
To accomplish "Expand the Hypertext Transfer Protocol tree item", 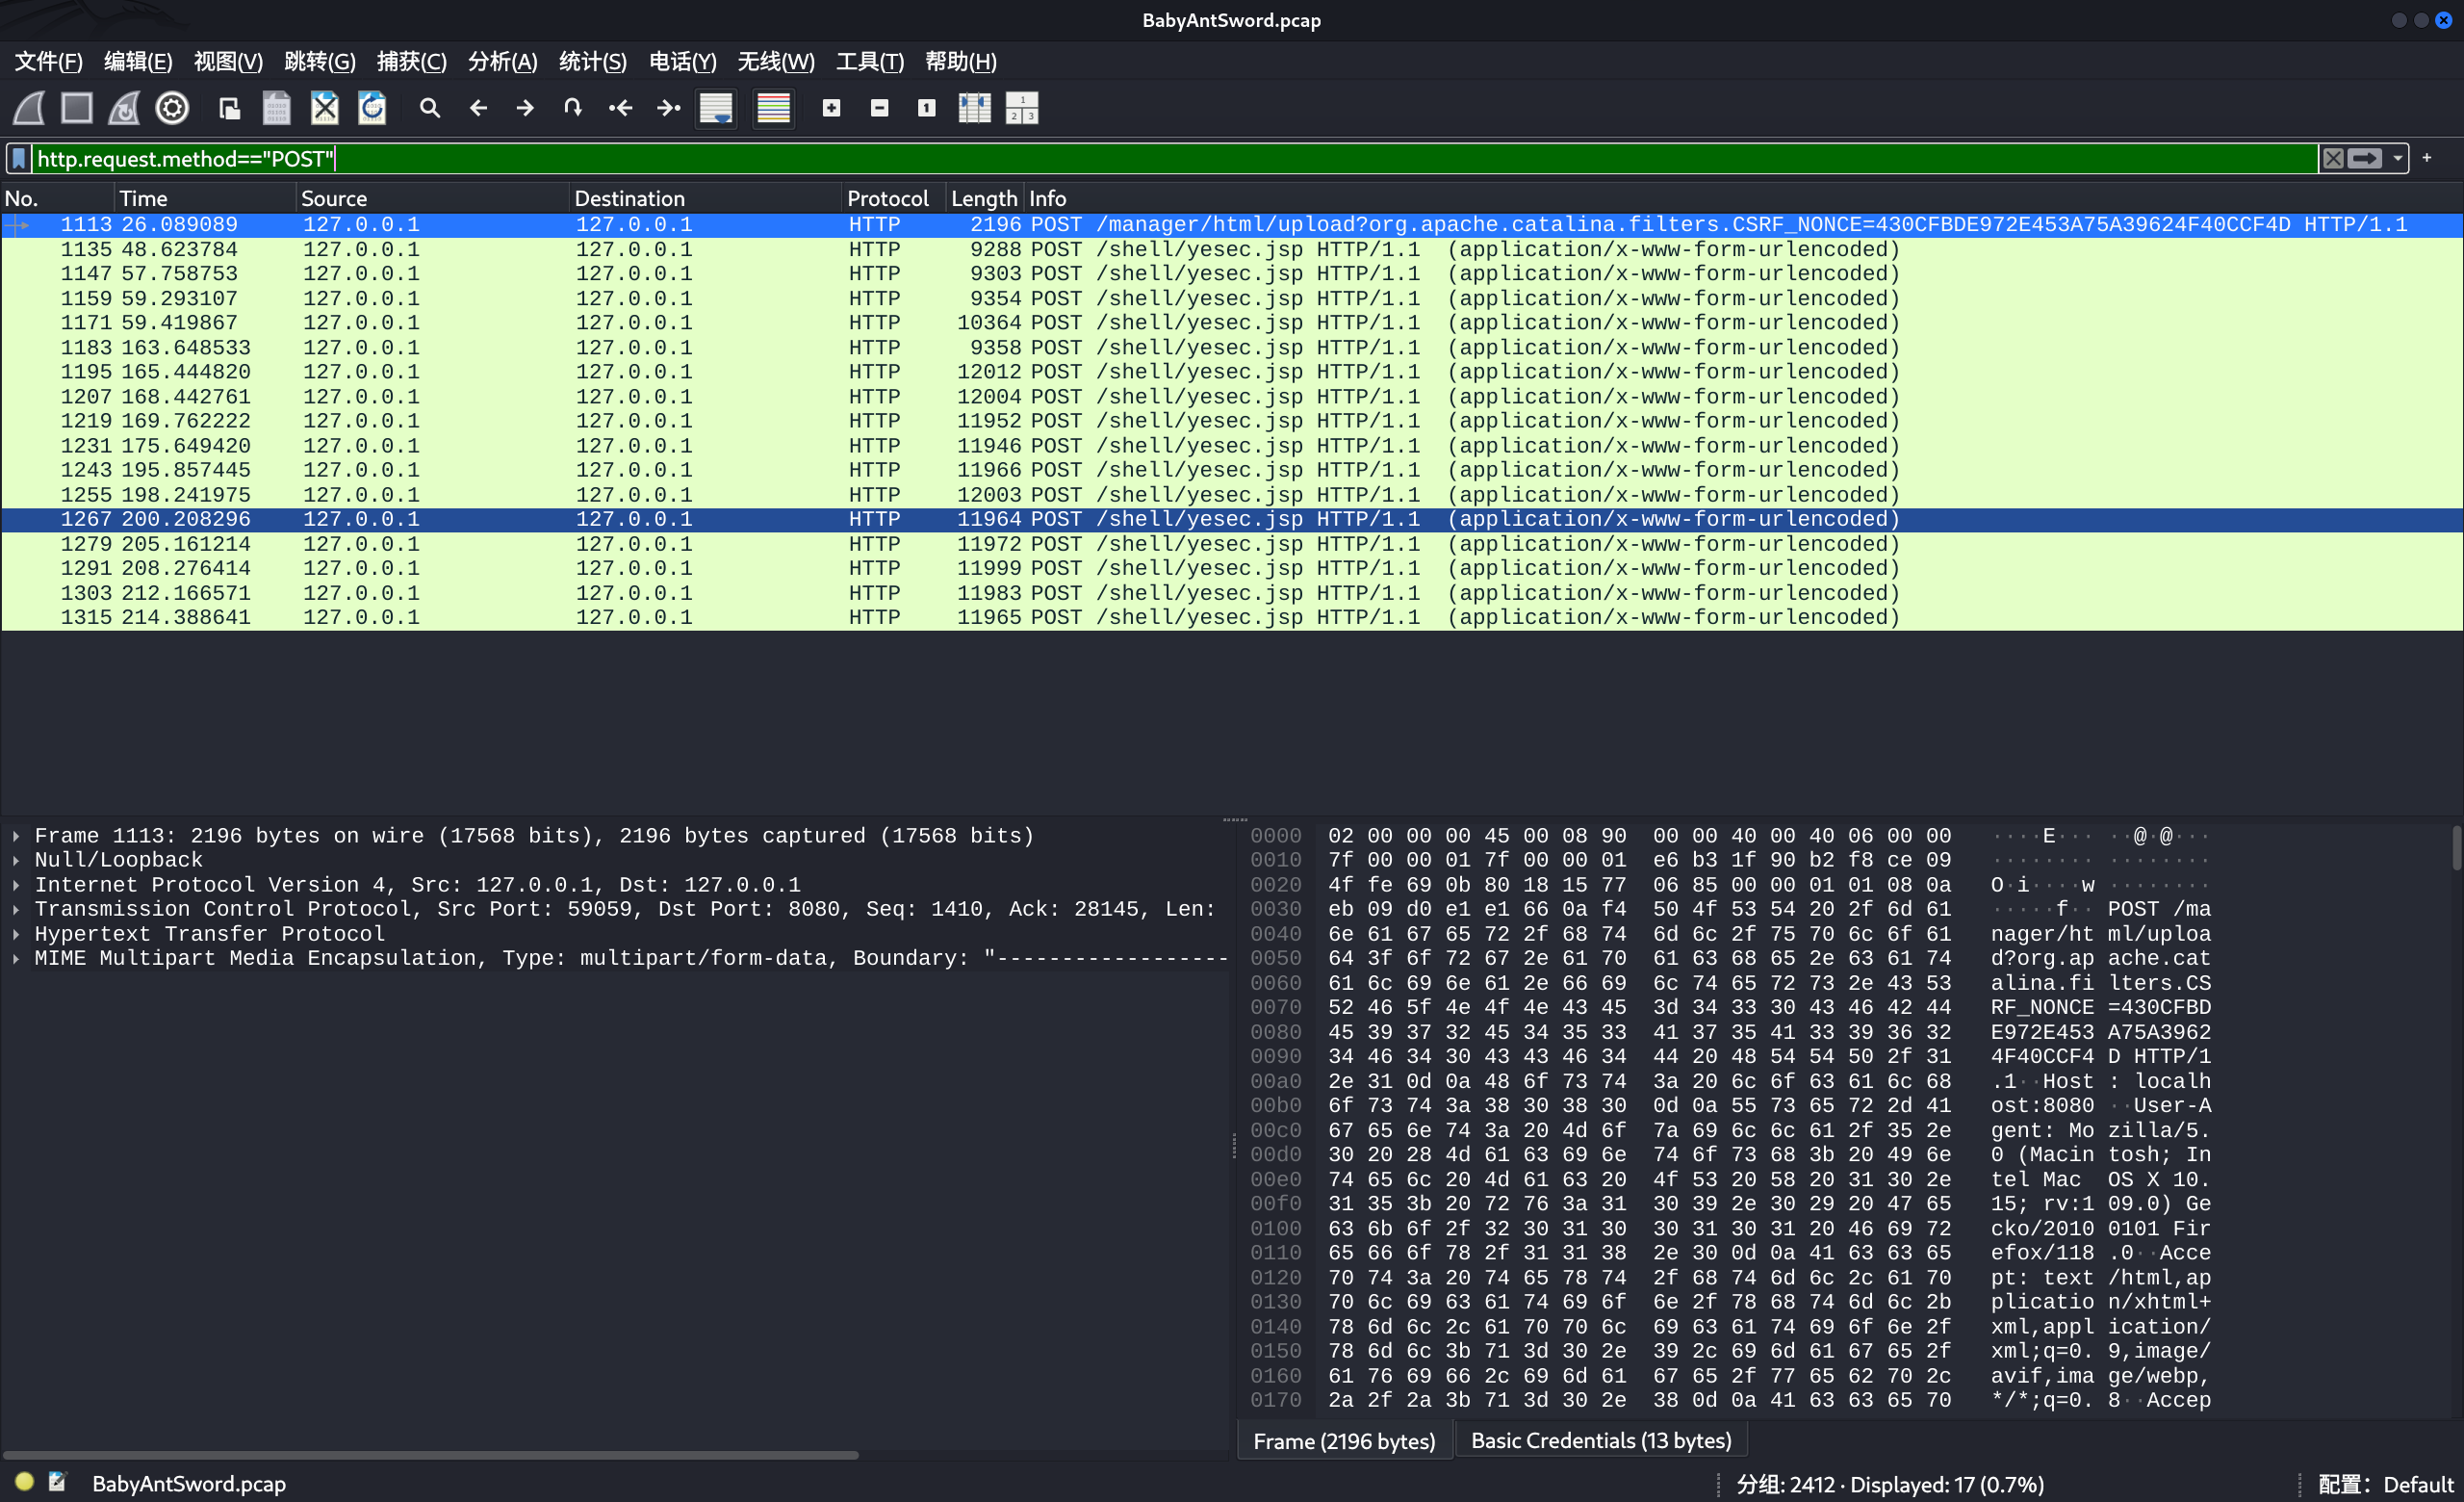I will 16,934.
